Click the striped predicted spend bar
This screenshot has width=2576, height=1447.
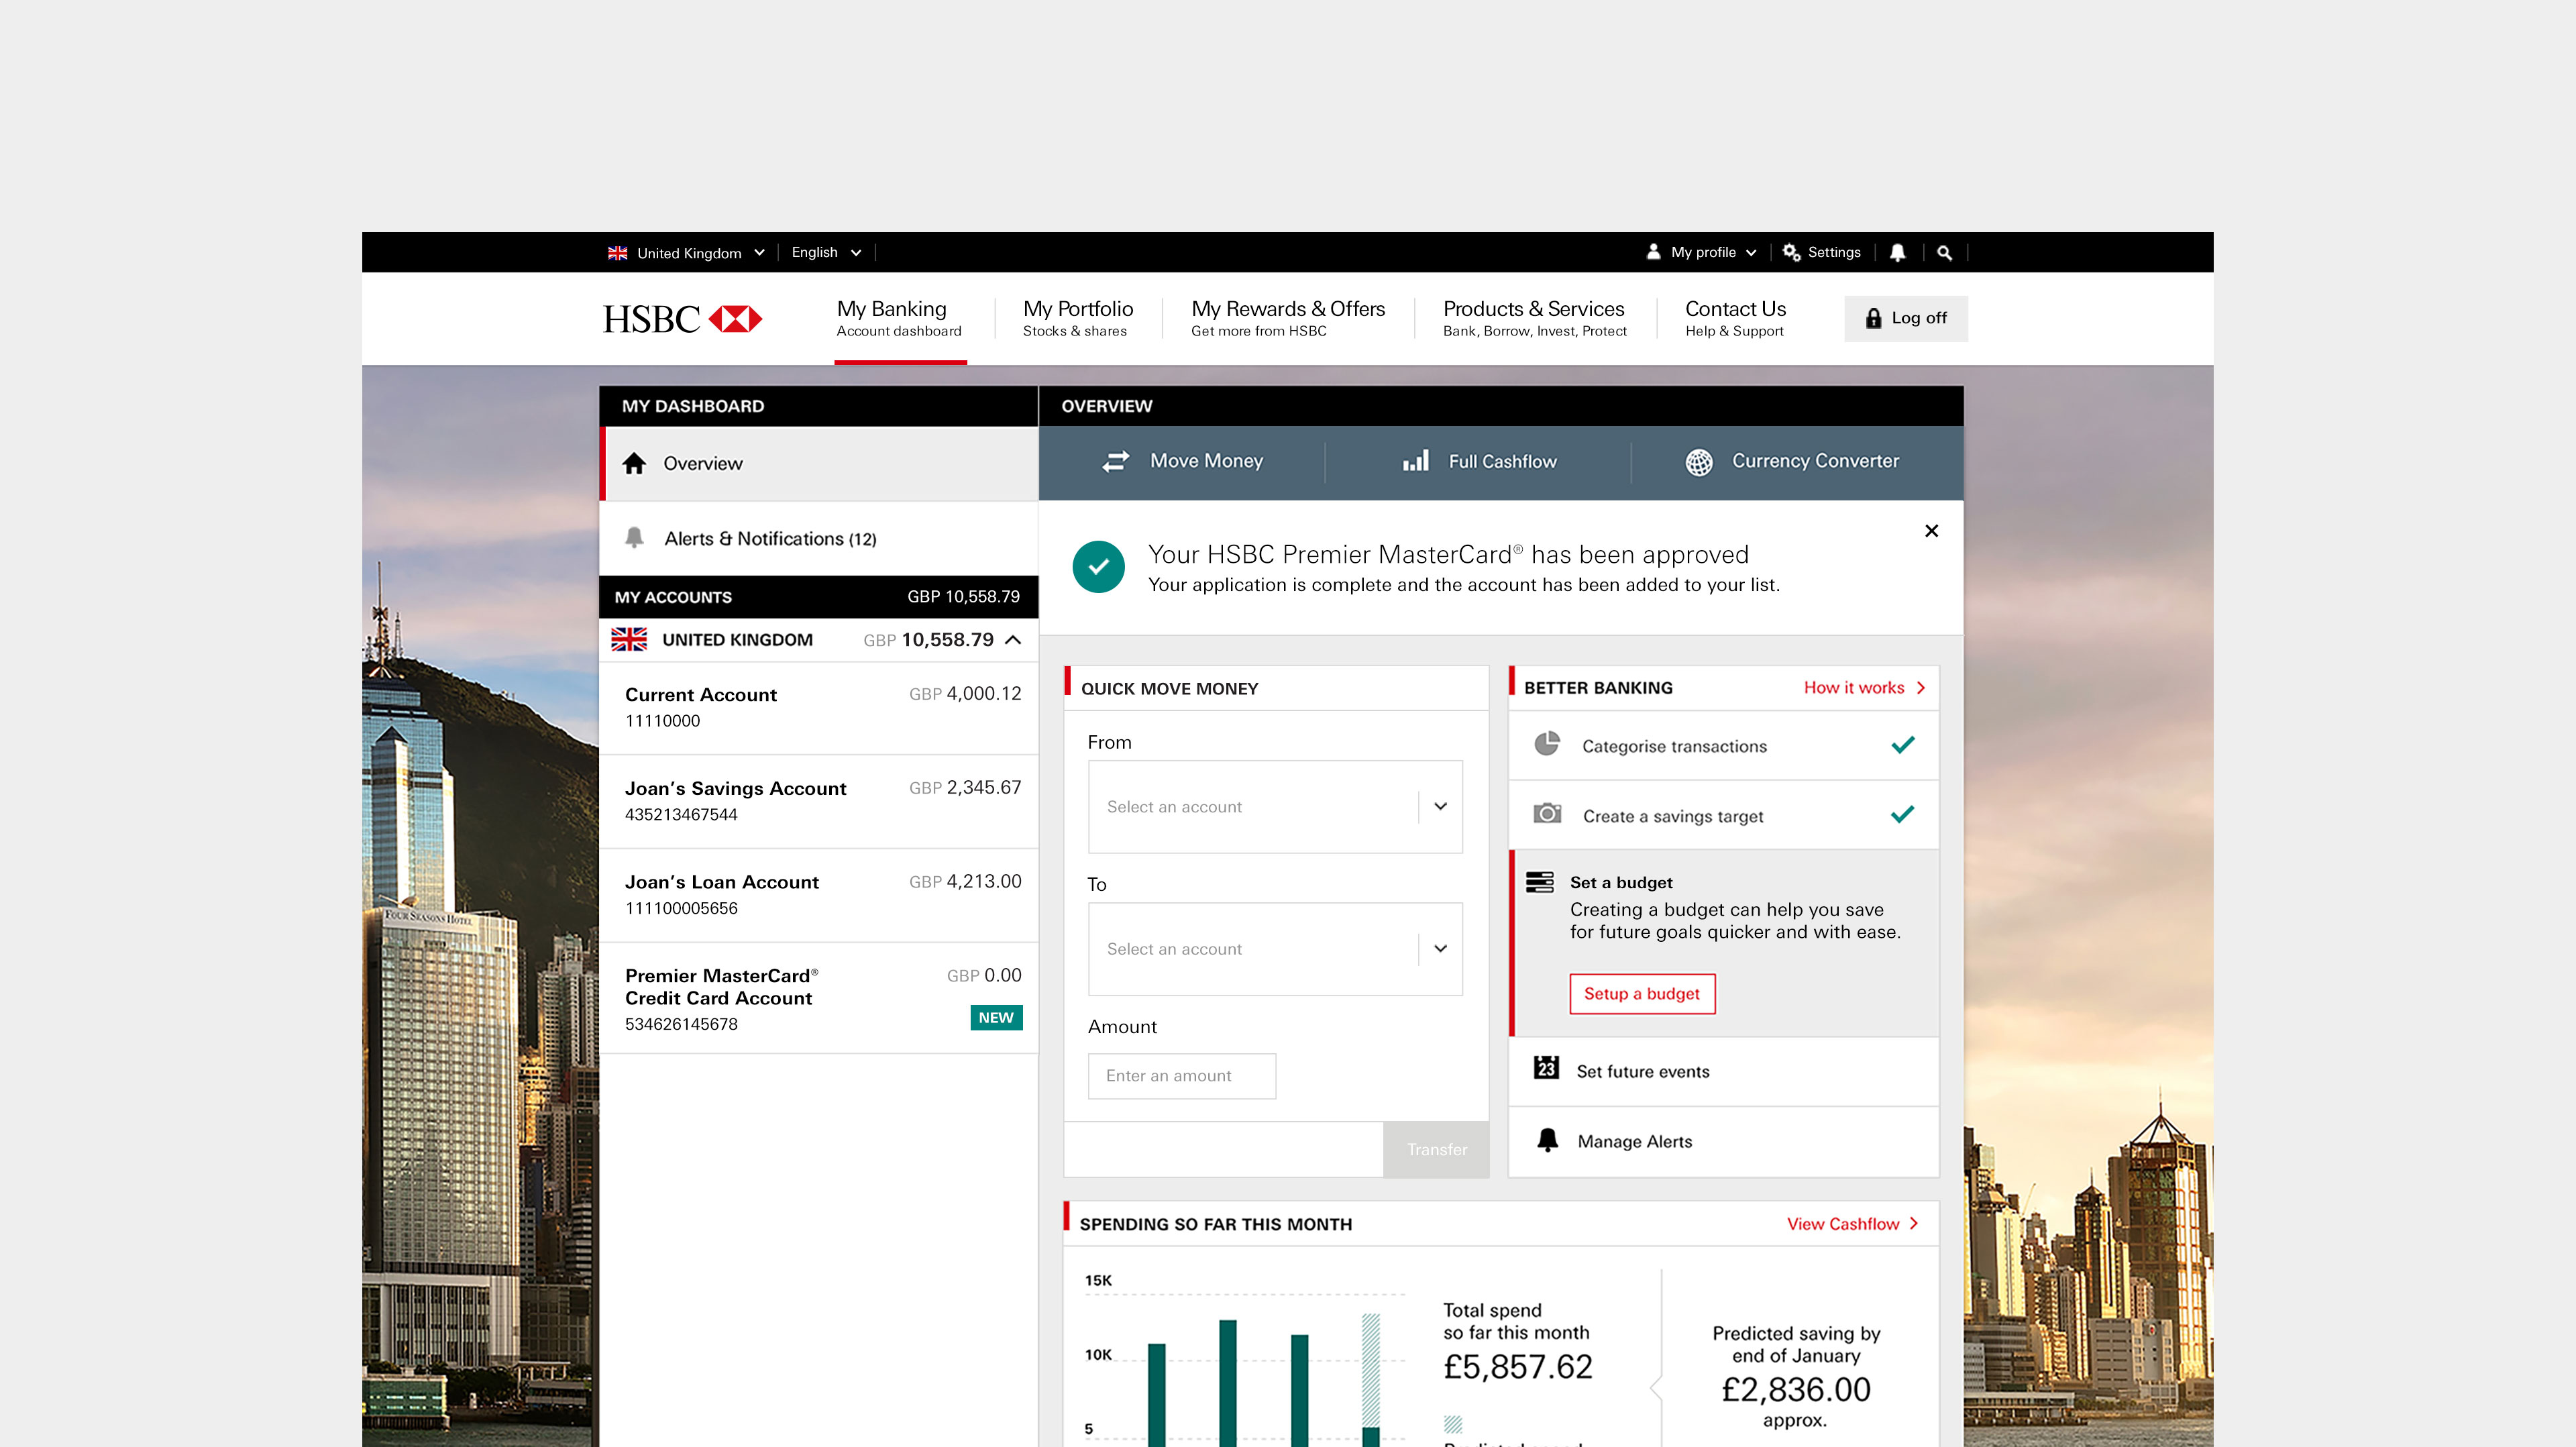pyautogui.click(x=1371, y=1370)
